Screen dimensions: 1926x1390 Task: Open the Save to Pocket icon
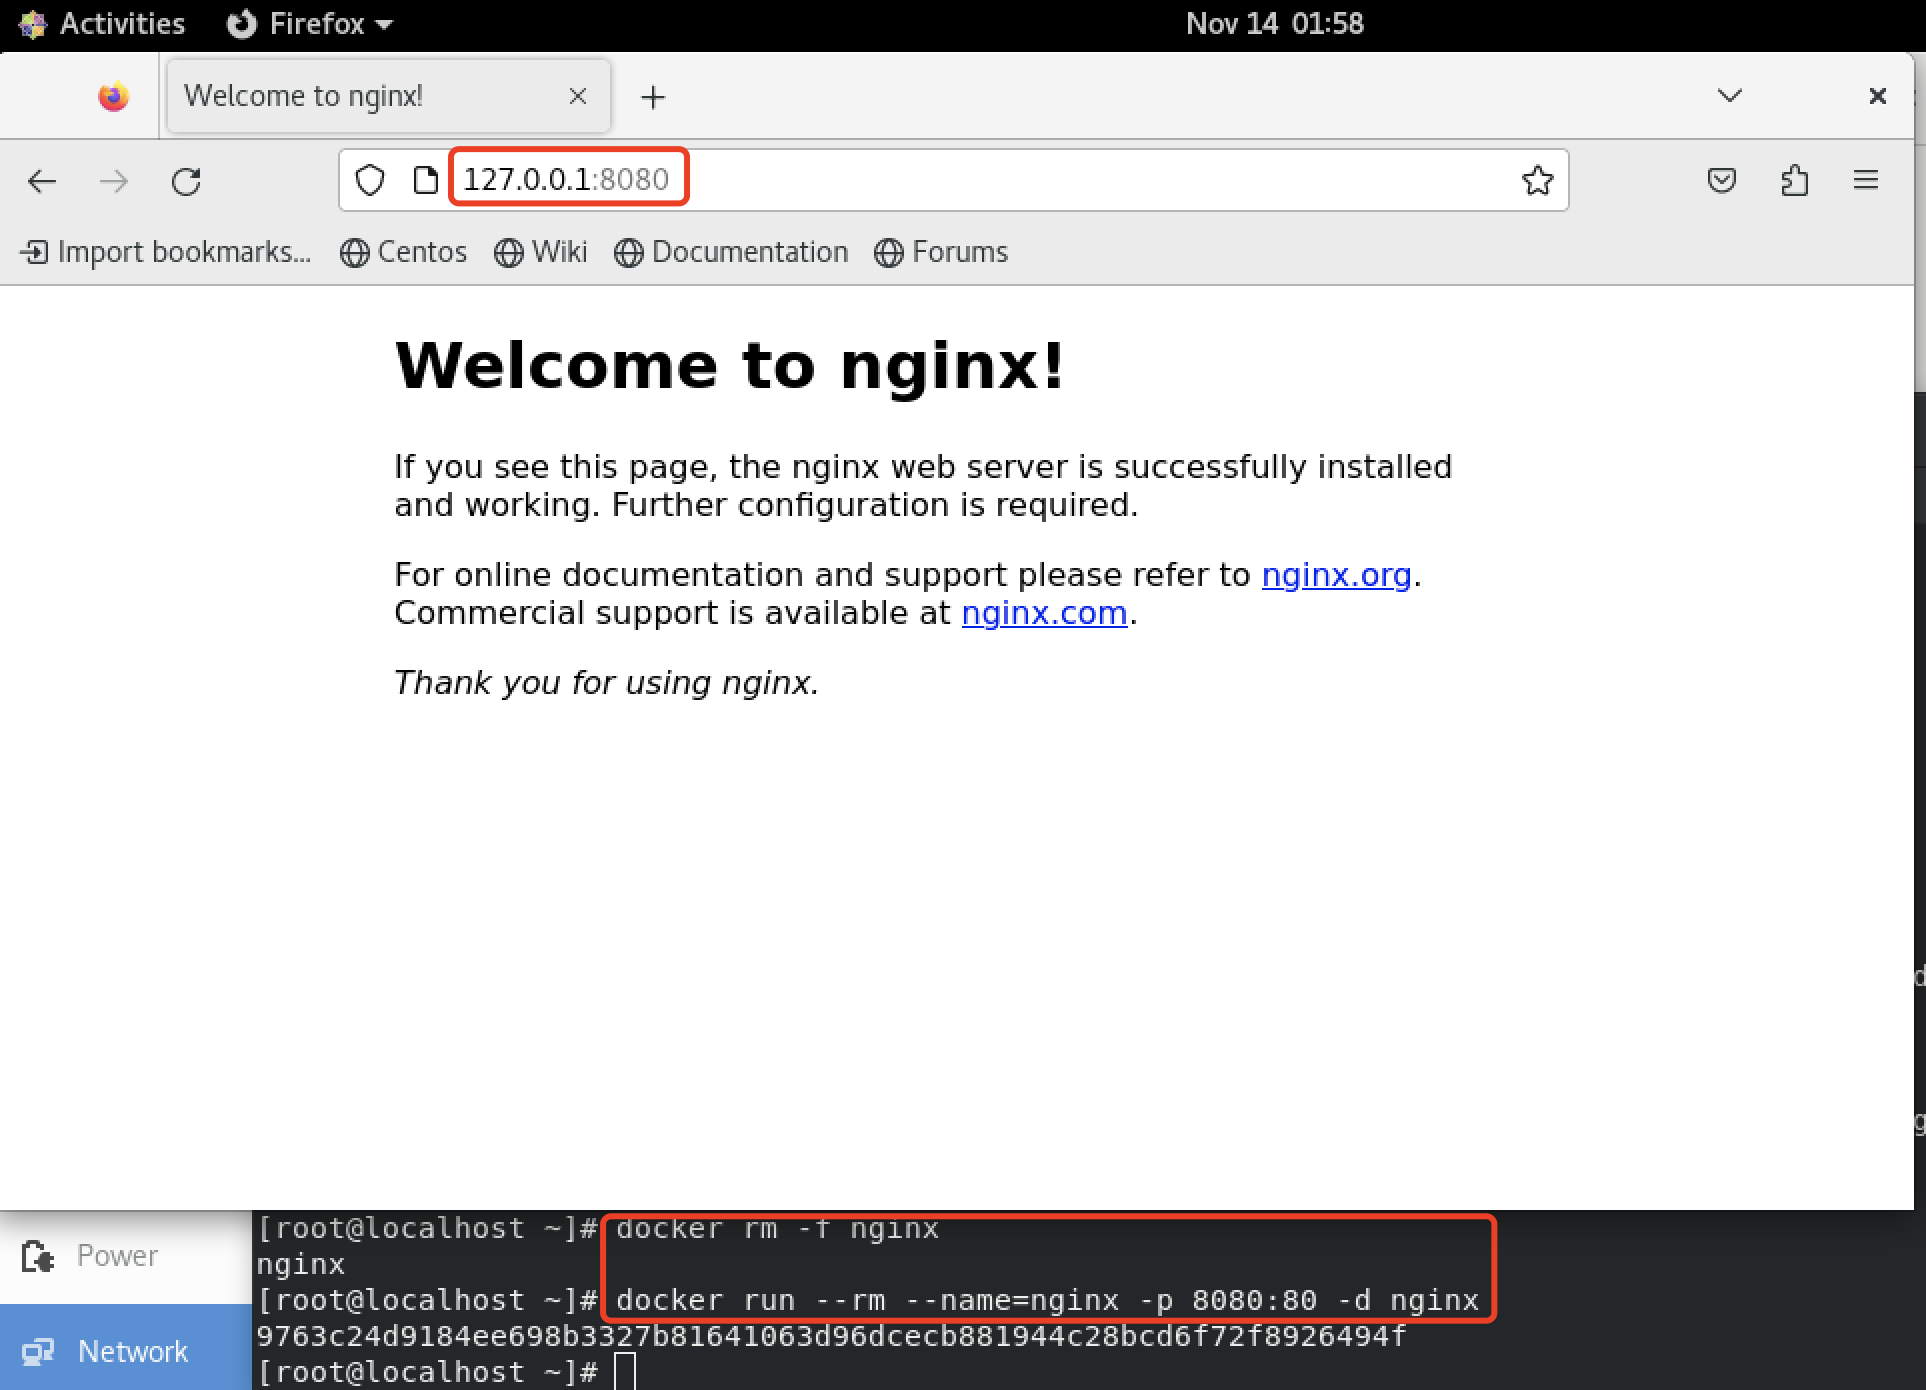pyautogui.click(x=1721, y=180)
